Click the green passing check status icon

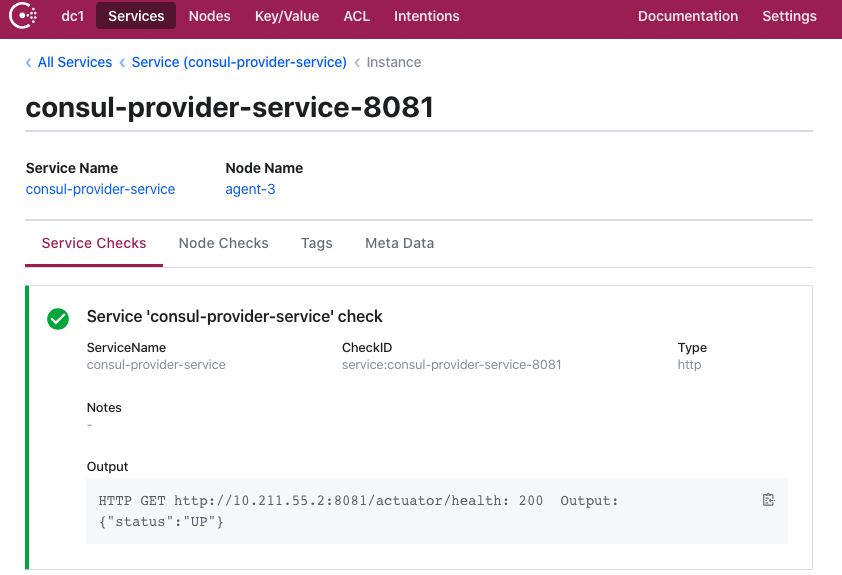(x=58, y=318)
